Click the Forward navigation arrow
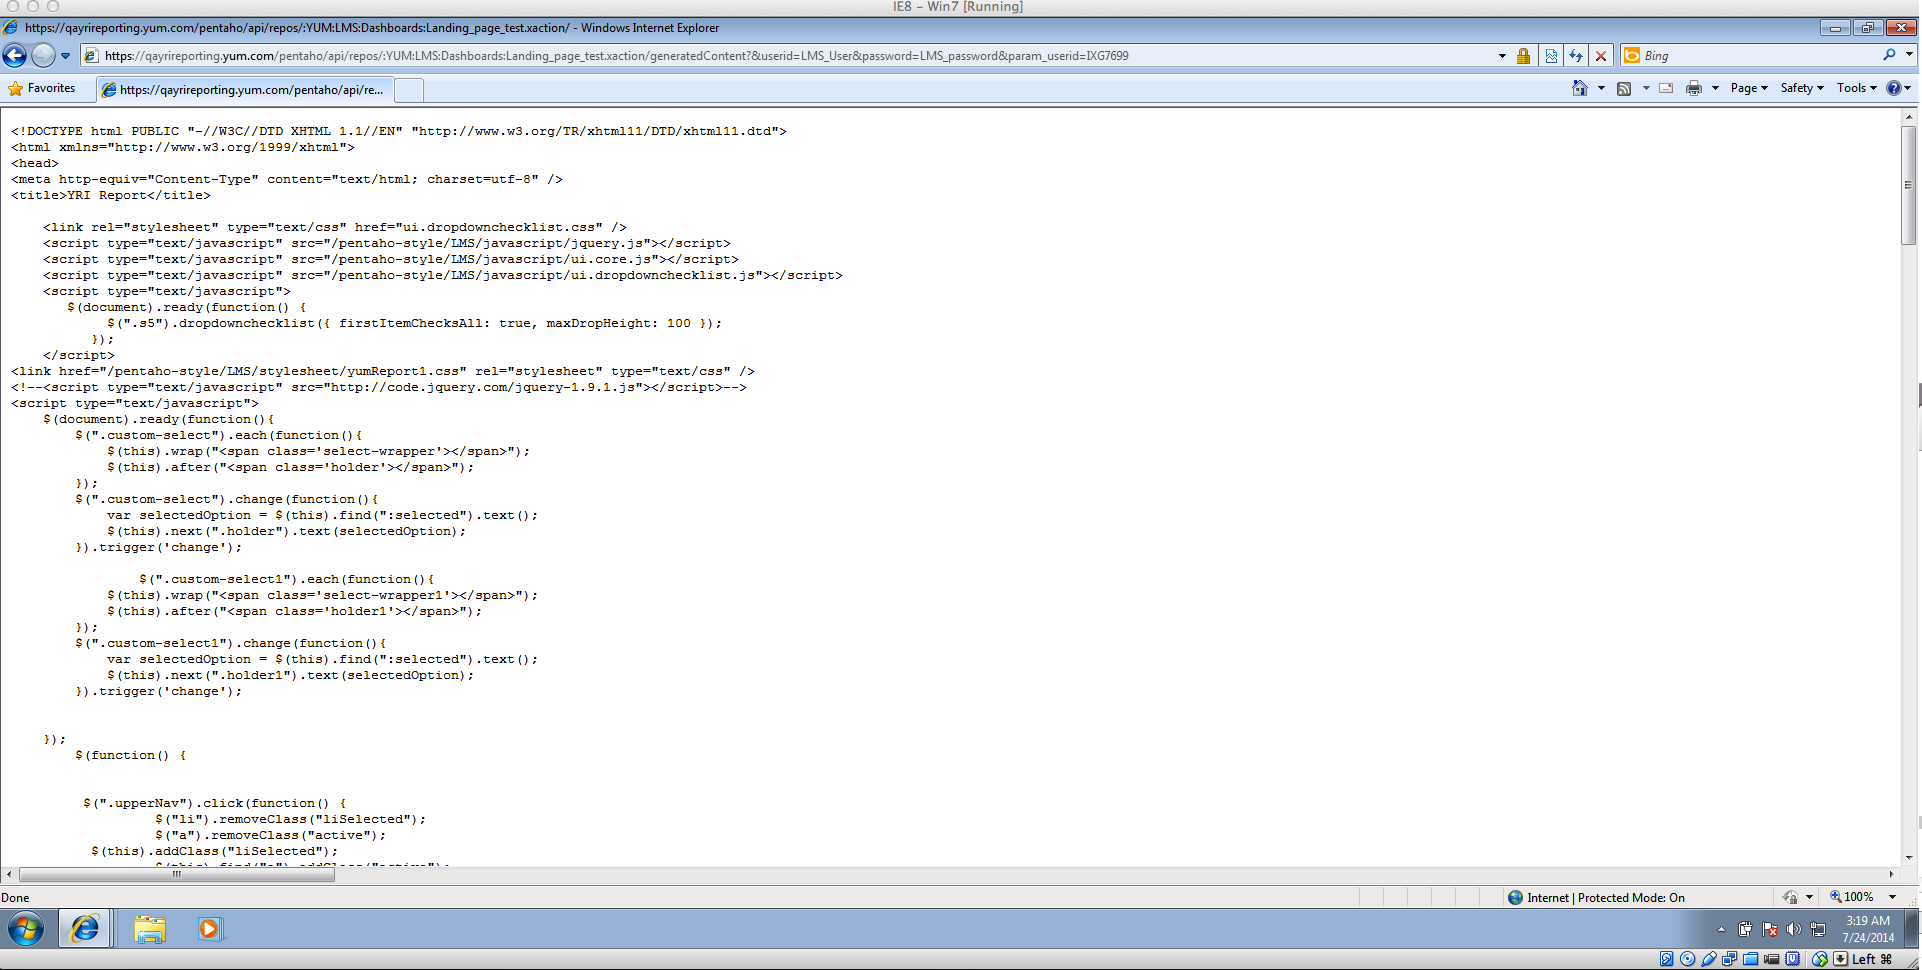1922x970 pixels. (x=43, y=56)
